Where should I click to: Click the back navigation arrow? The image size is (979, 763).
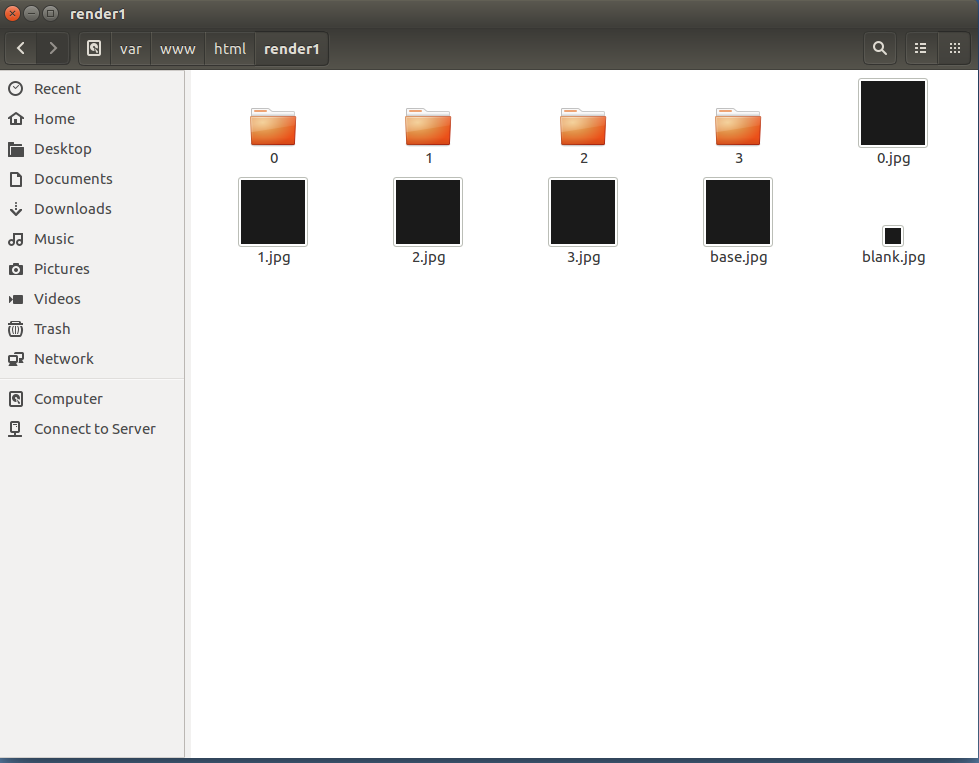[x=20, y=48]
